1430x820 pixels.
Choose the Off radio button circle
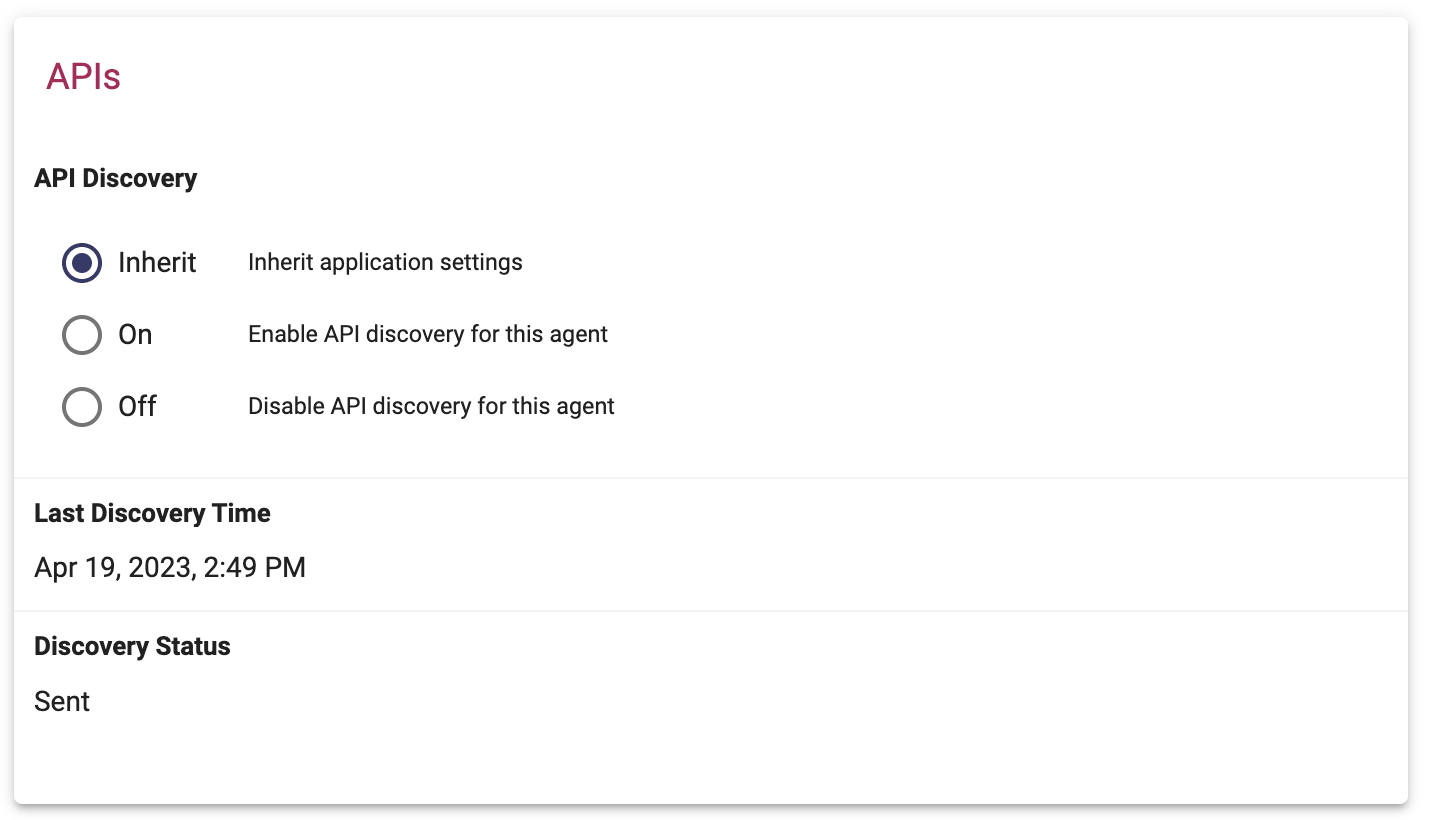click(x=82, y=407)
